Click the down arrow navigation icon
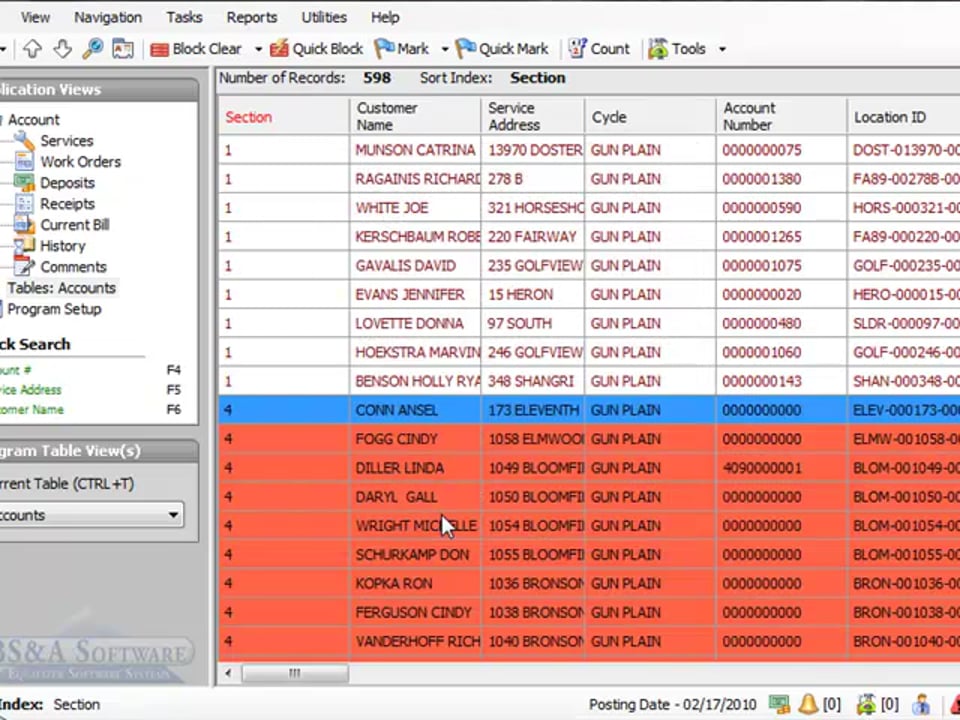960x720 pixels. [x=62, y=49]
